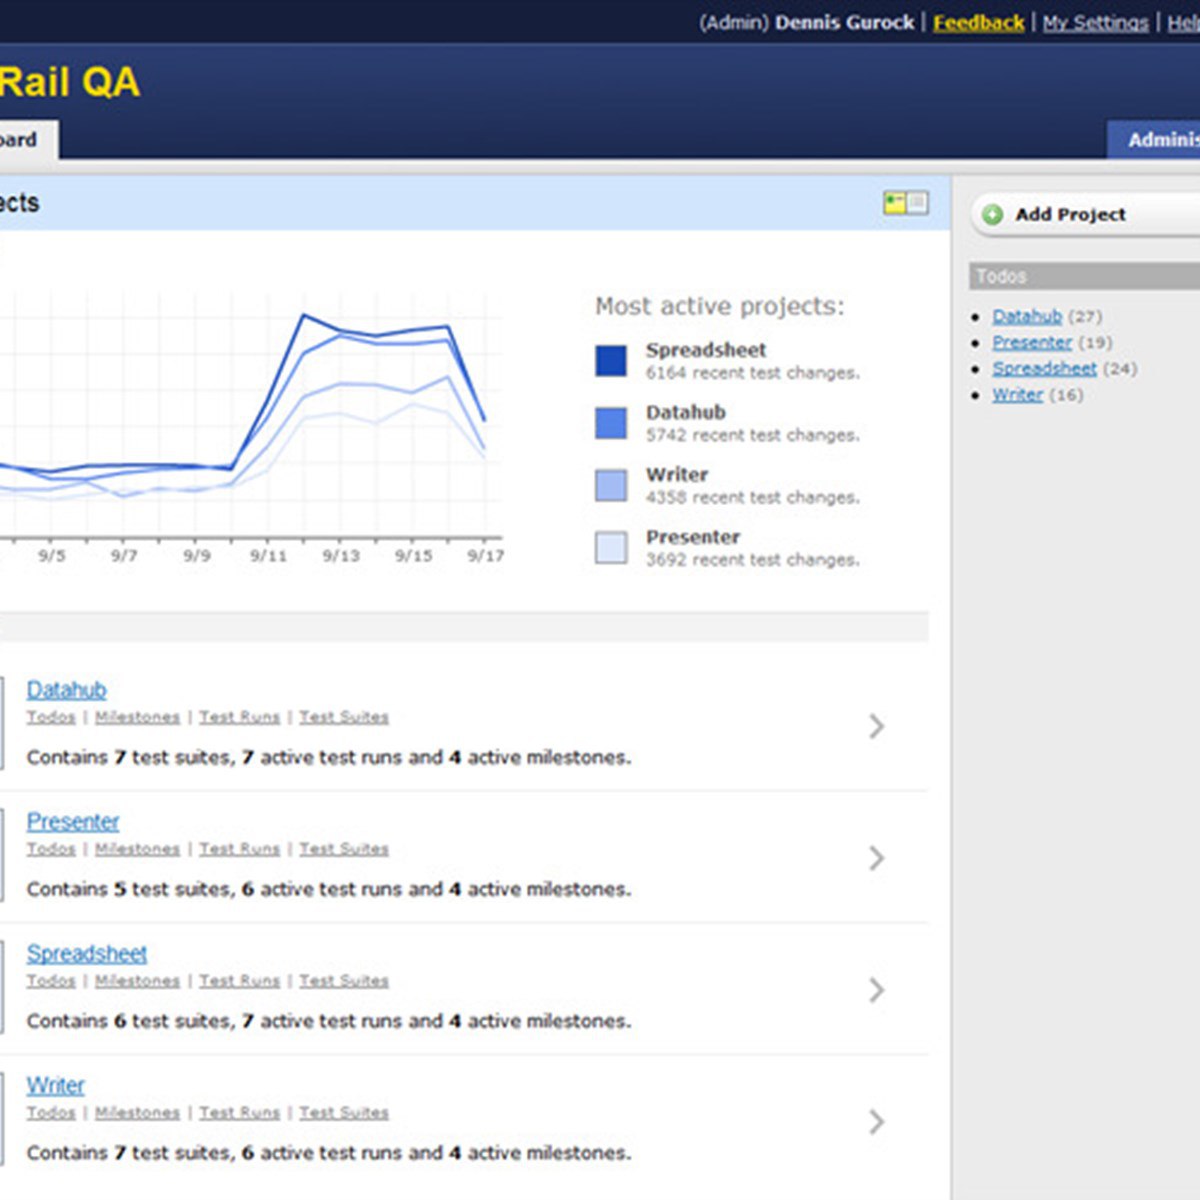Open the Datahub project title link

coord(66,690)
